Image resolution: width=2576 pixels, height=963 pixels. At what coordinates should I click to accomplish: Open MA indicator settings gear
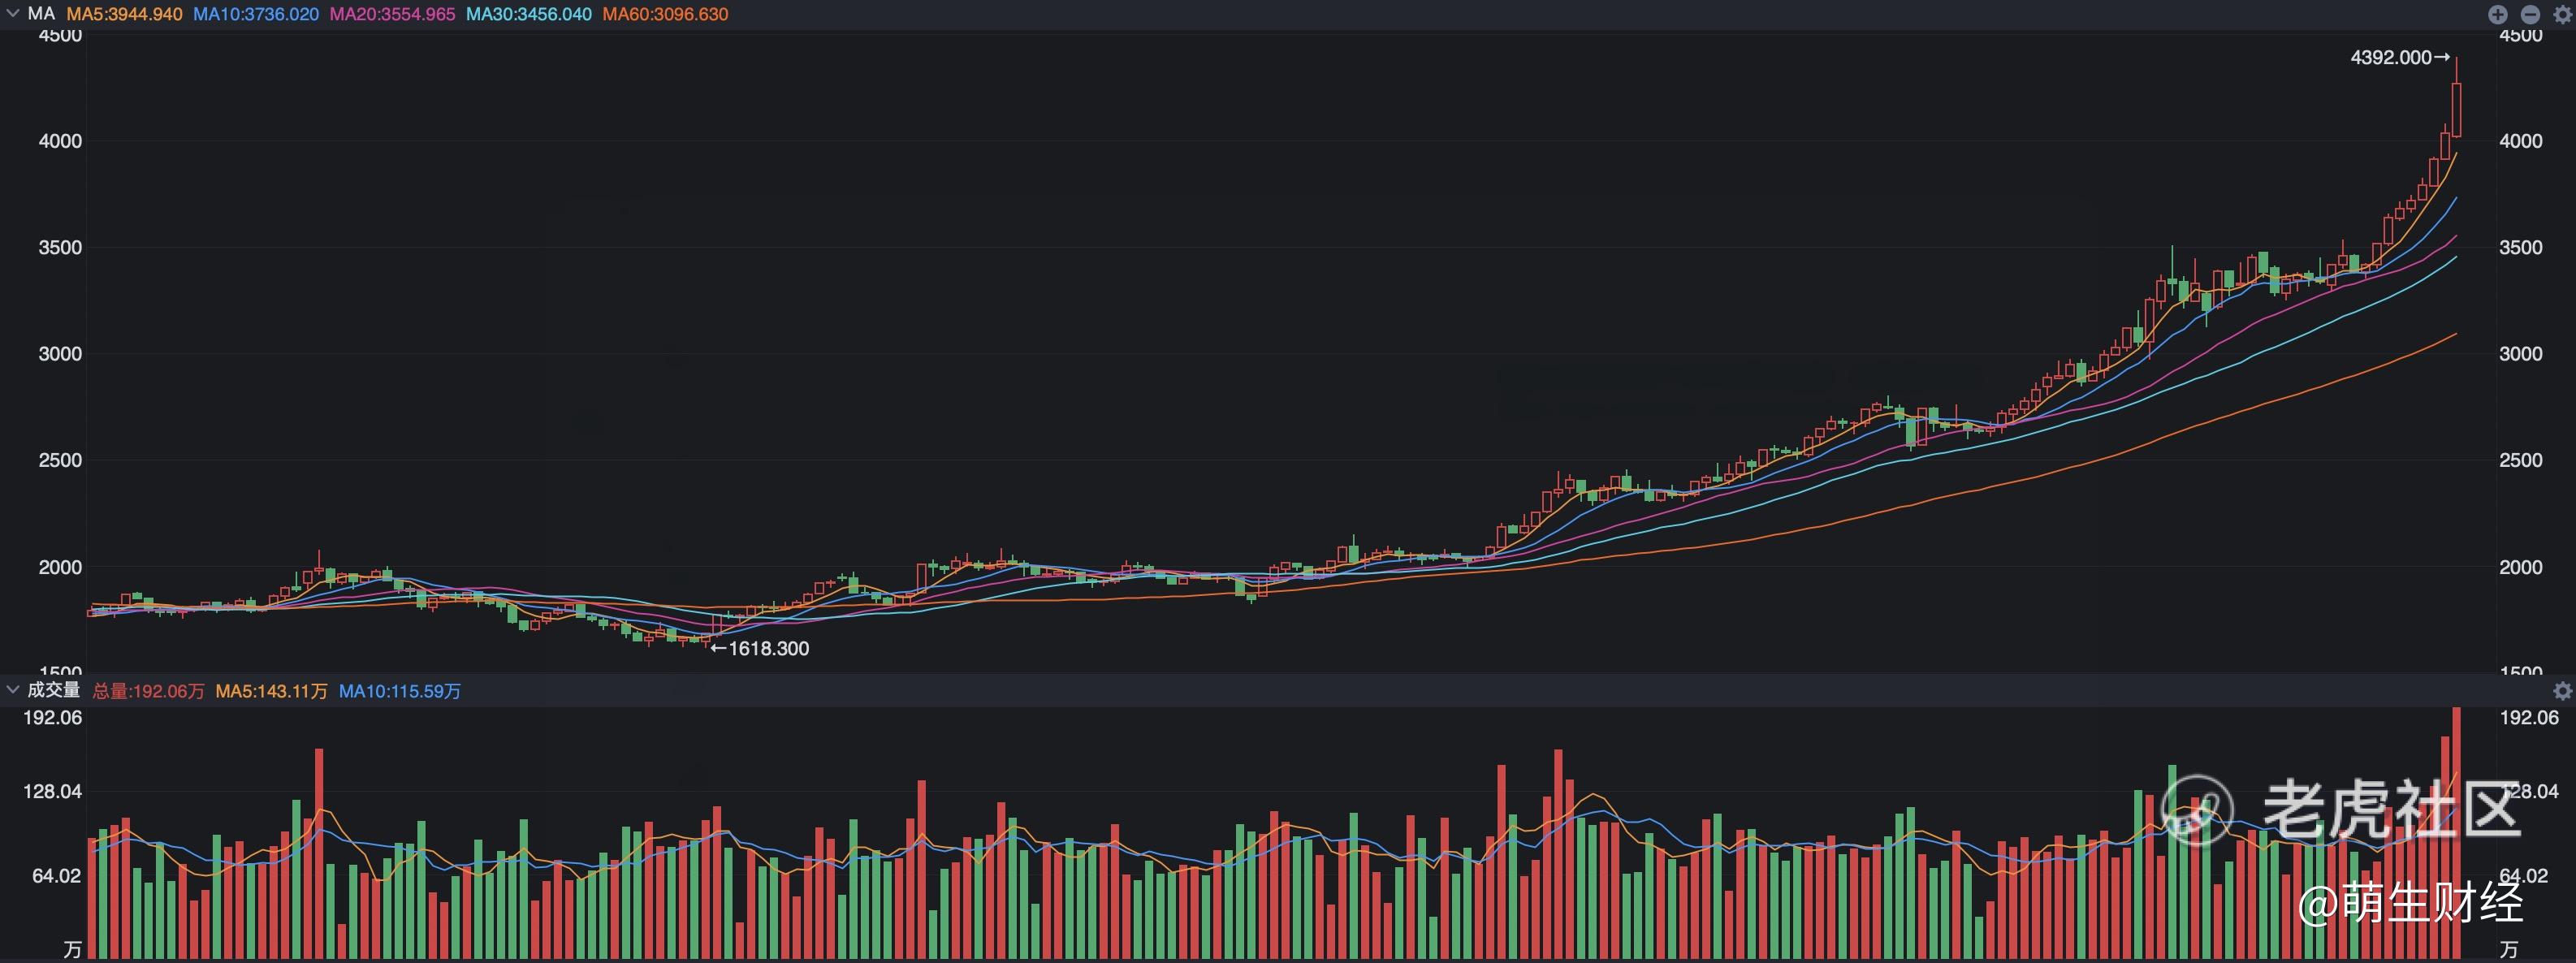tap(2562, 14)
